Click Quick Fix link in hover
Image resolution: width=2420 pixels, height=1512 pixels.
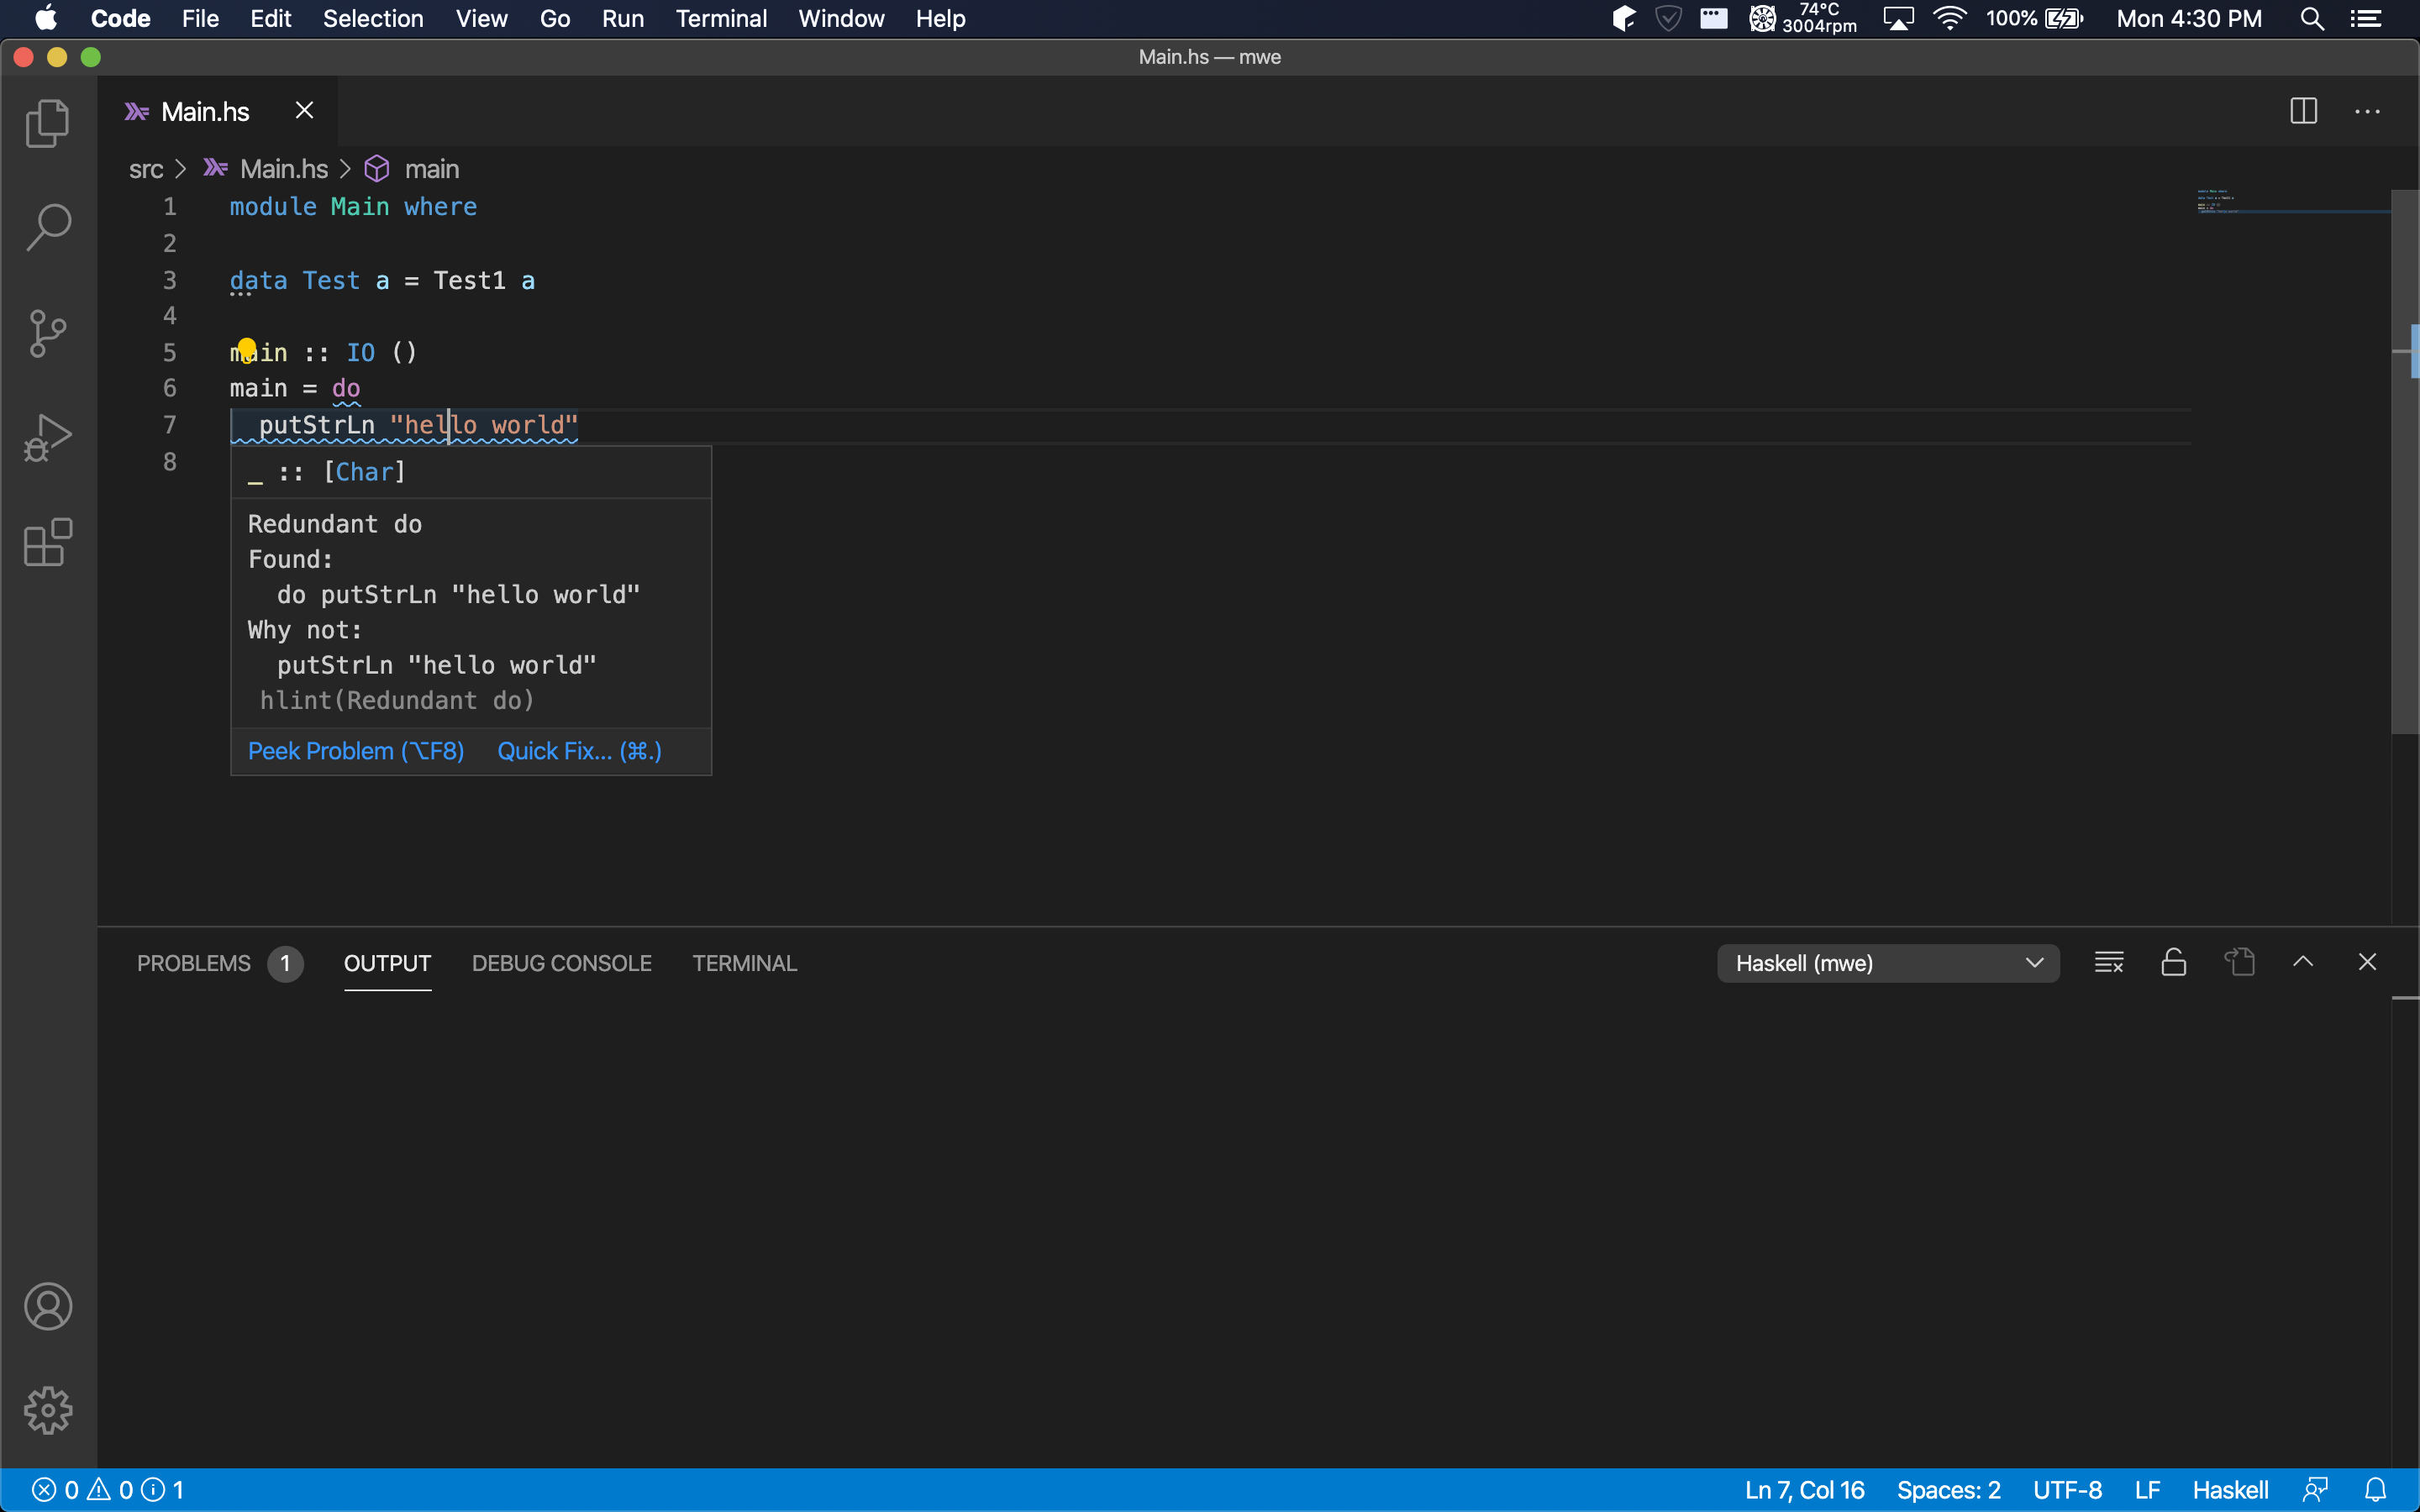pyautogui.click(x=579, y=751)
